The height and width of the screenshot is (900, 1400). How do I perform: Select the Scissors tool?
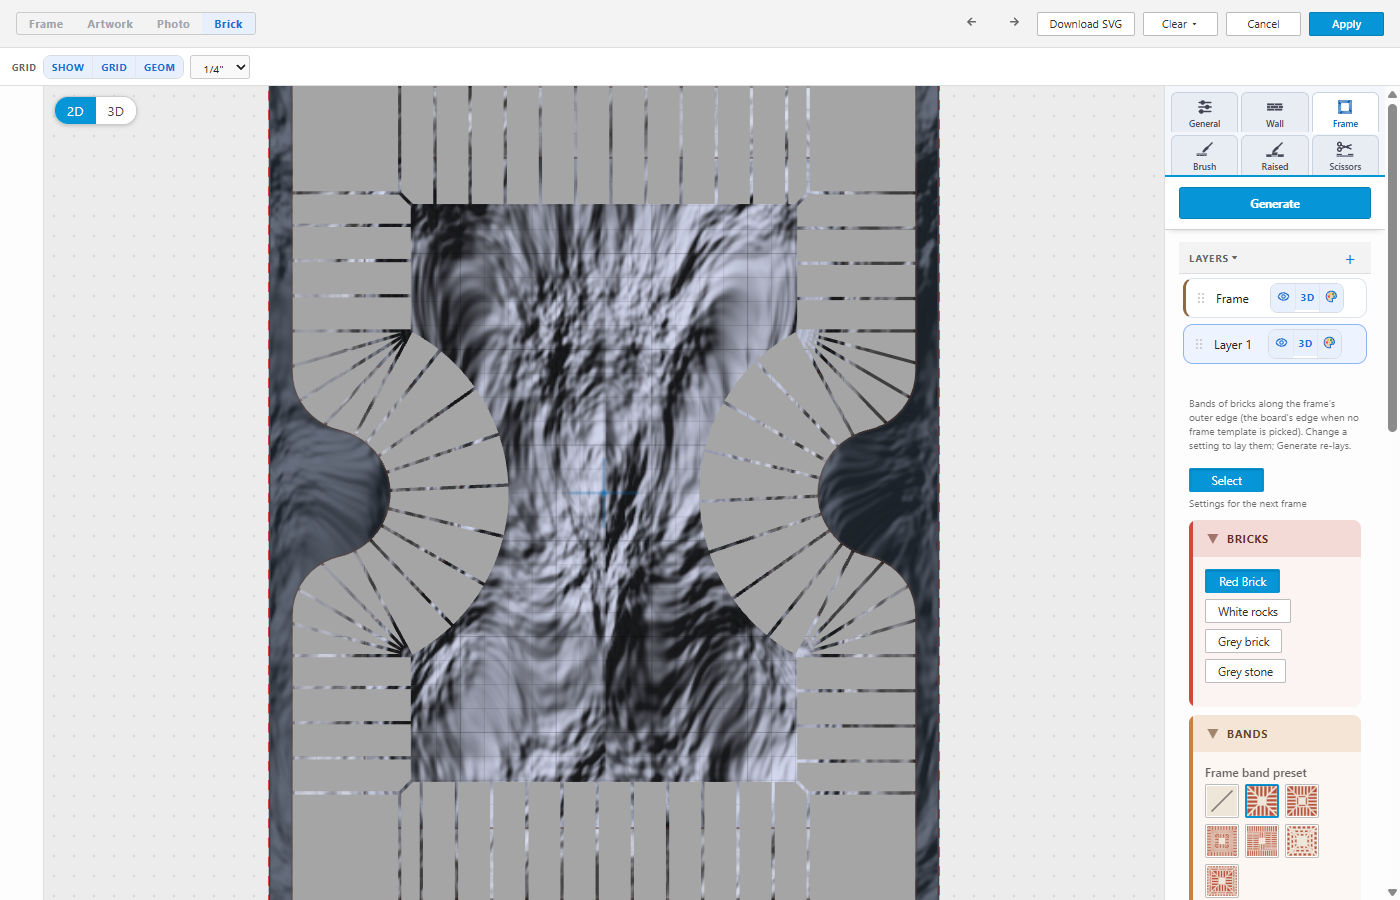(x=1345, y=156)
